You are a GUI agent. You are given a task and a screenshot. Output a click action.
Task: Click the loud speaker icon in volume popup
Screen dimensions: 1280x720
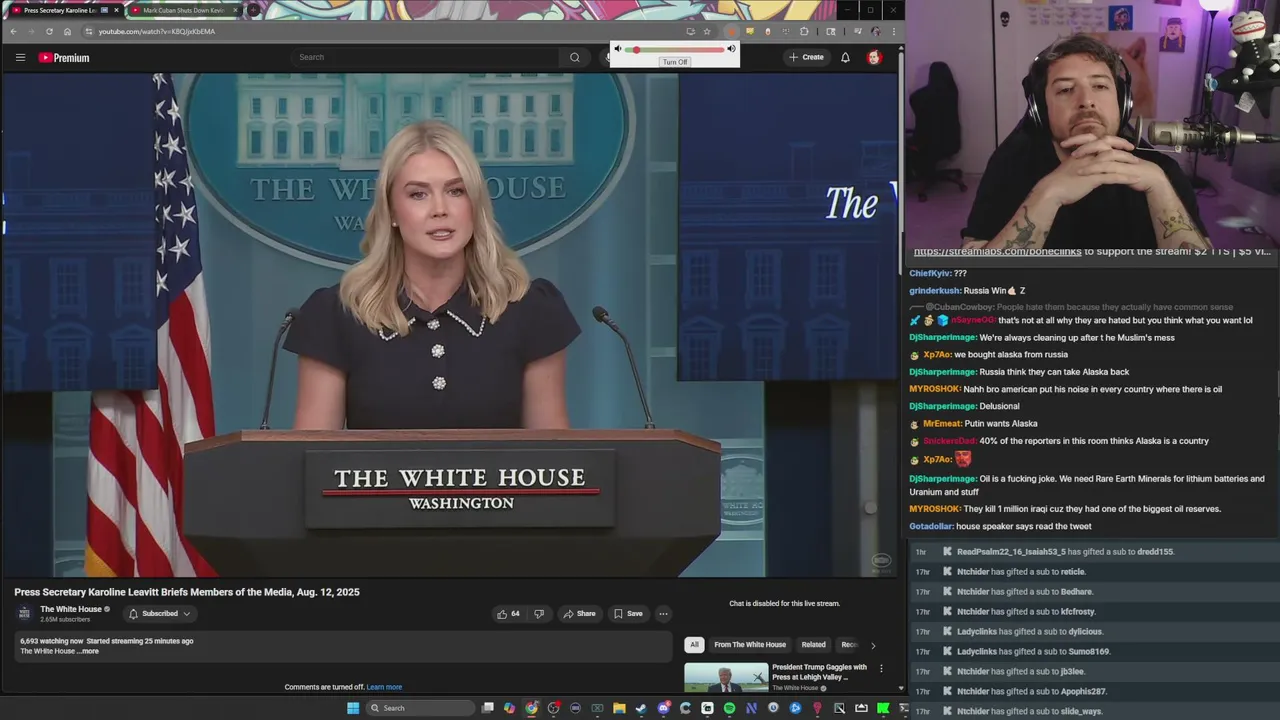[x=731, y=49]
